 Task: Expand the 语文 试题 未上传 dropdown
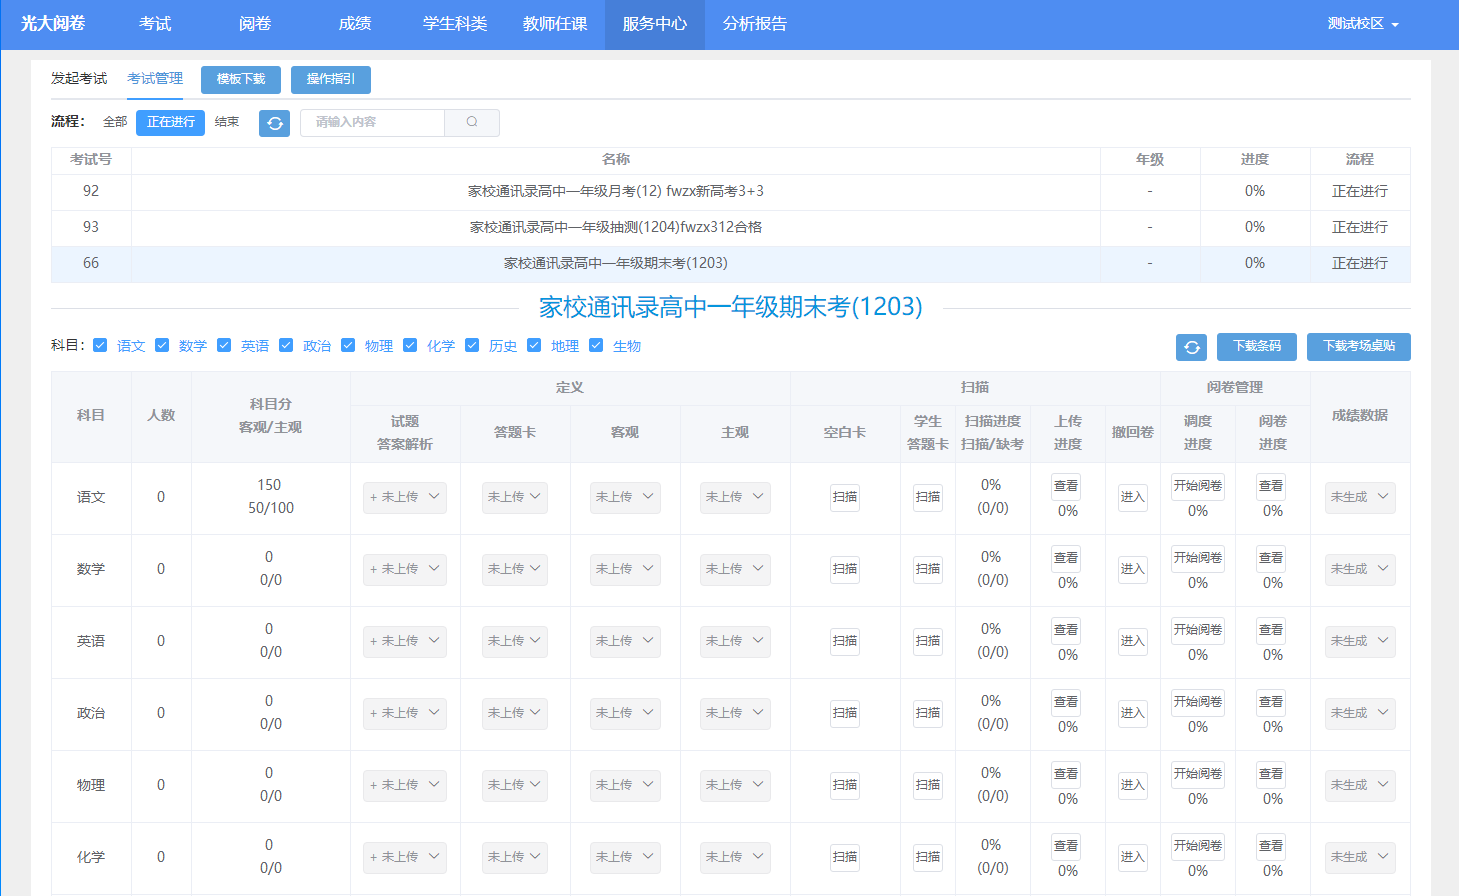(x=405, y=497)
